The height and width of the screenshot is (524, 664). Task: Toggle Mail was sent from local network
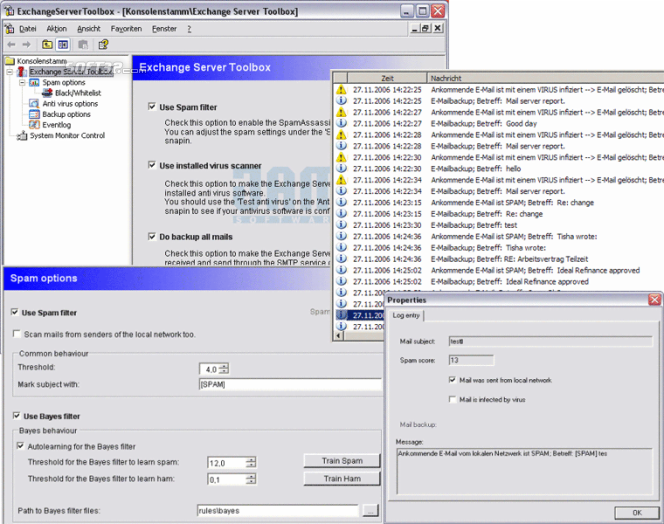coord(452,380)
